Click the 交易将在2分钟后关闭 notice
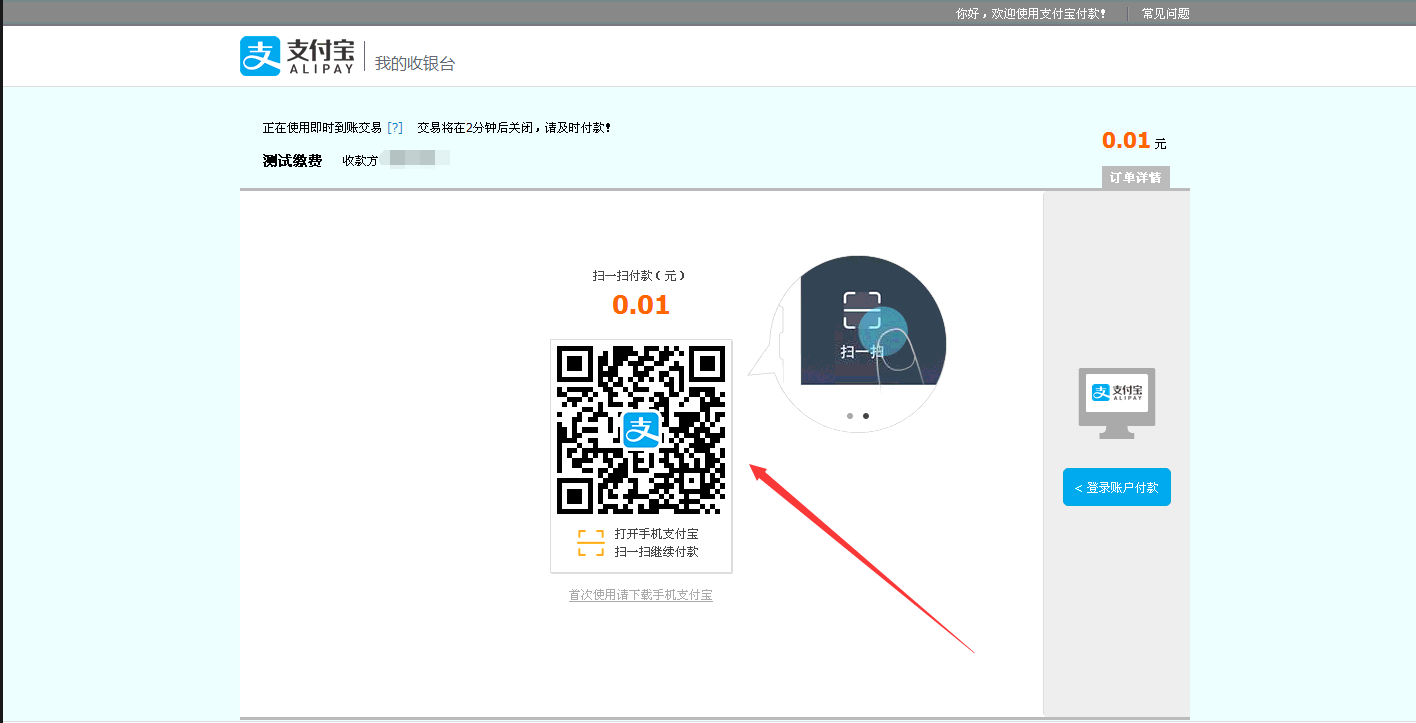 514,128
